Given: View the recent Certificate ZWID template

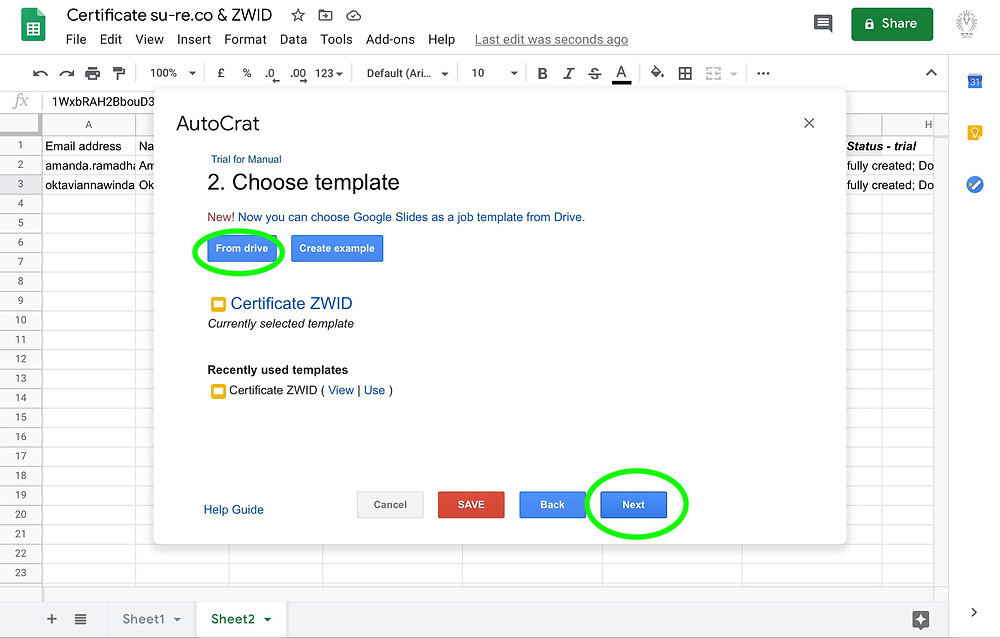Looking at the screenshot, I should pyautogui.click(x=341, y=390).
